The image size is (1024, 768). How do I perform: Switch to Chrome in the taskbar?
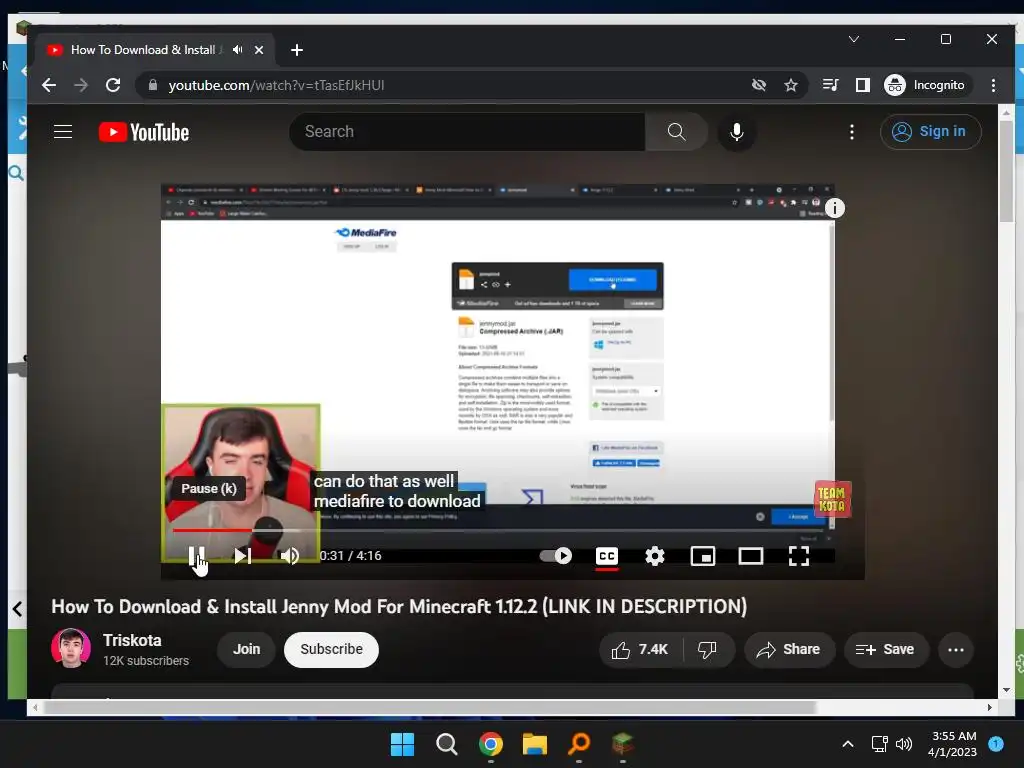pyautogui.click(x=490, y=744)
